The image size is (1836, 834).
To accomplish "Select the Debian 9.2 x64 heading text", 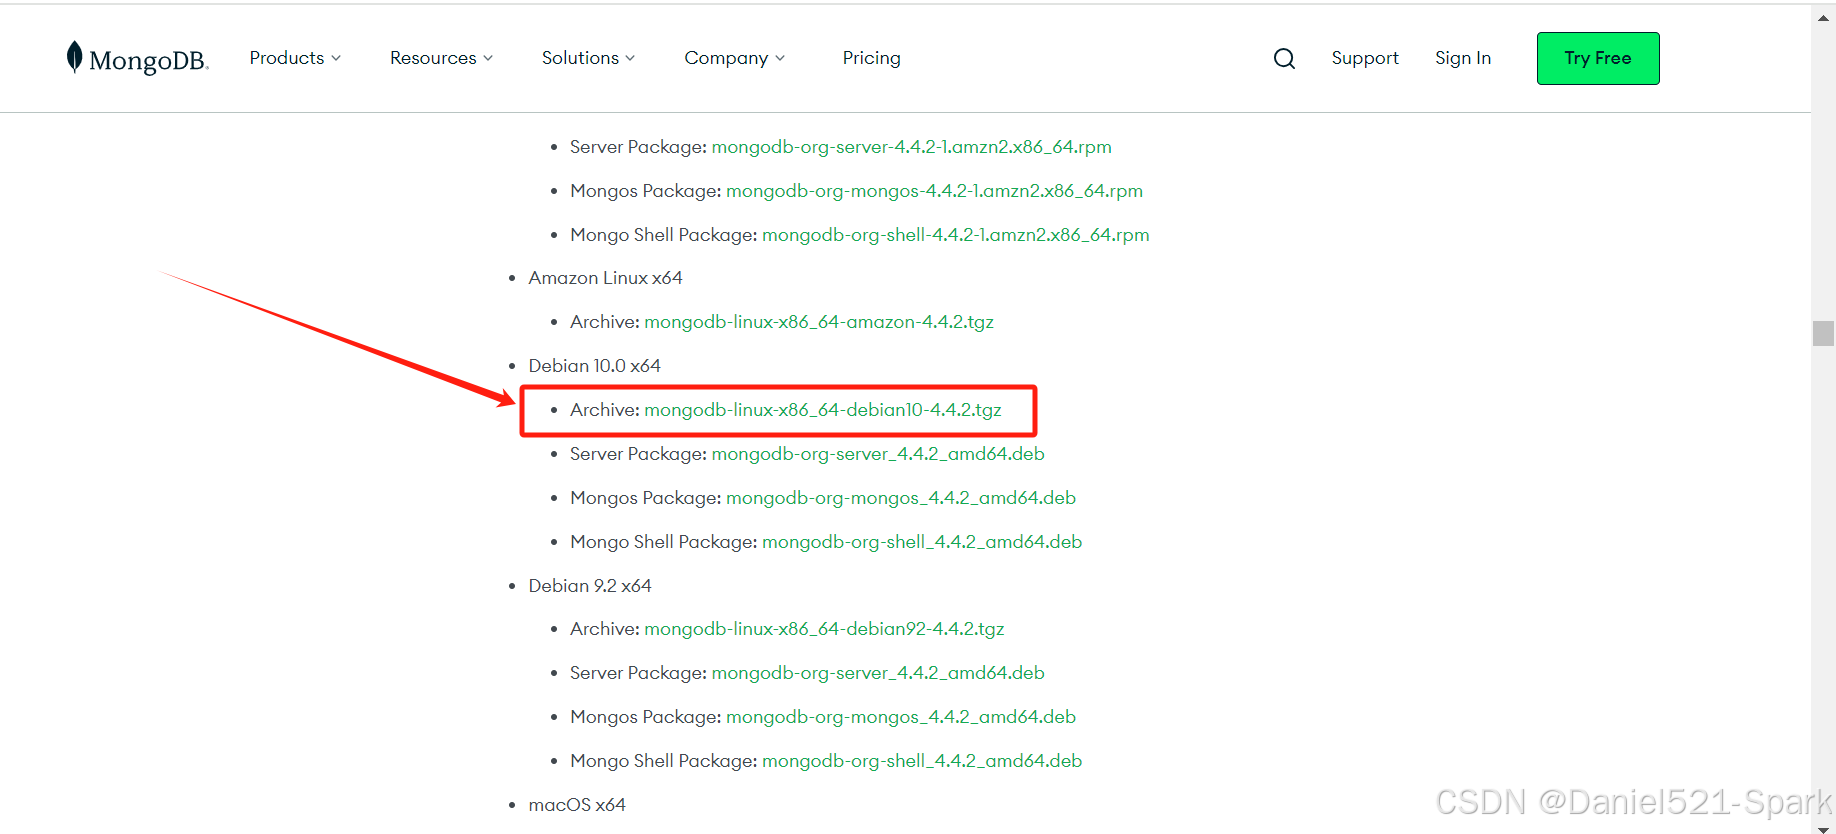I will click(590, 586).
